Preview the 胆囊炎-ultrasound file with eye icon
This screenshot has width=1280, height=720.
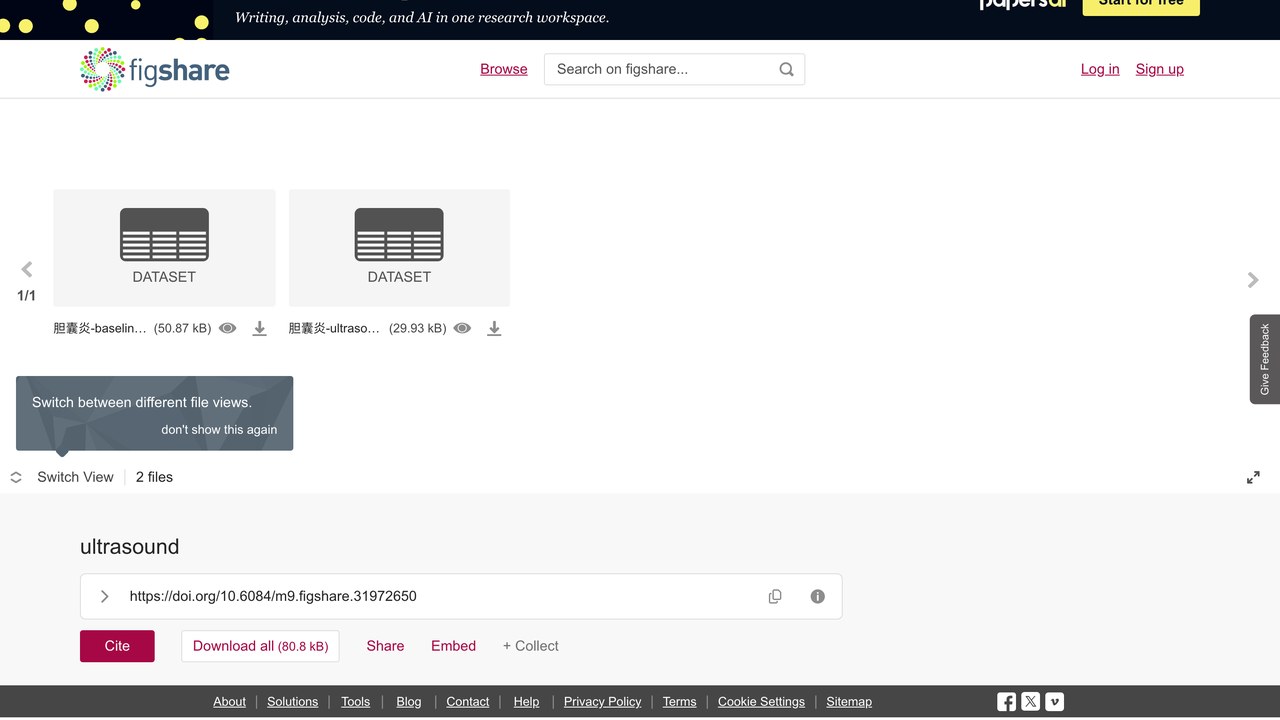pyautogui.click(x=462, y=328)
